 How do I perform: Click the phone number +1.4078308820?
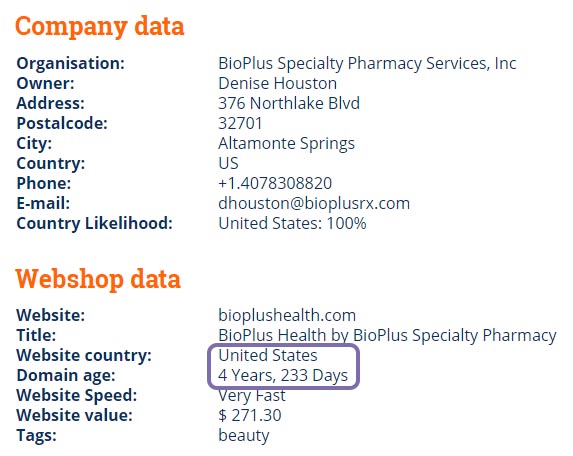(275, 183)
